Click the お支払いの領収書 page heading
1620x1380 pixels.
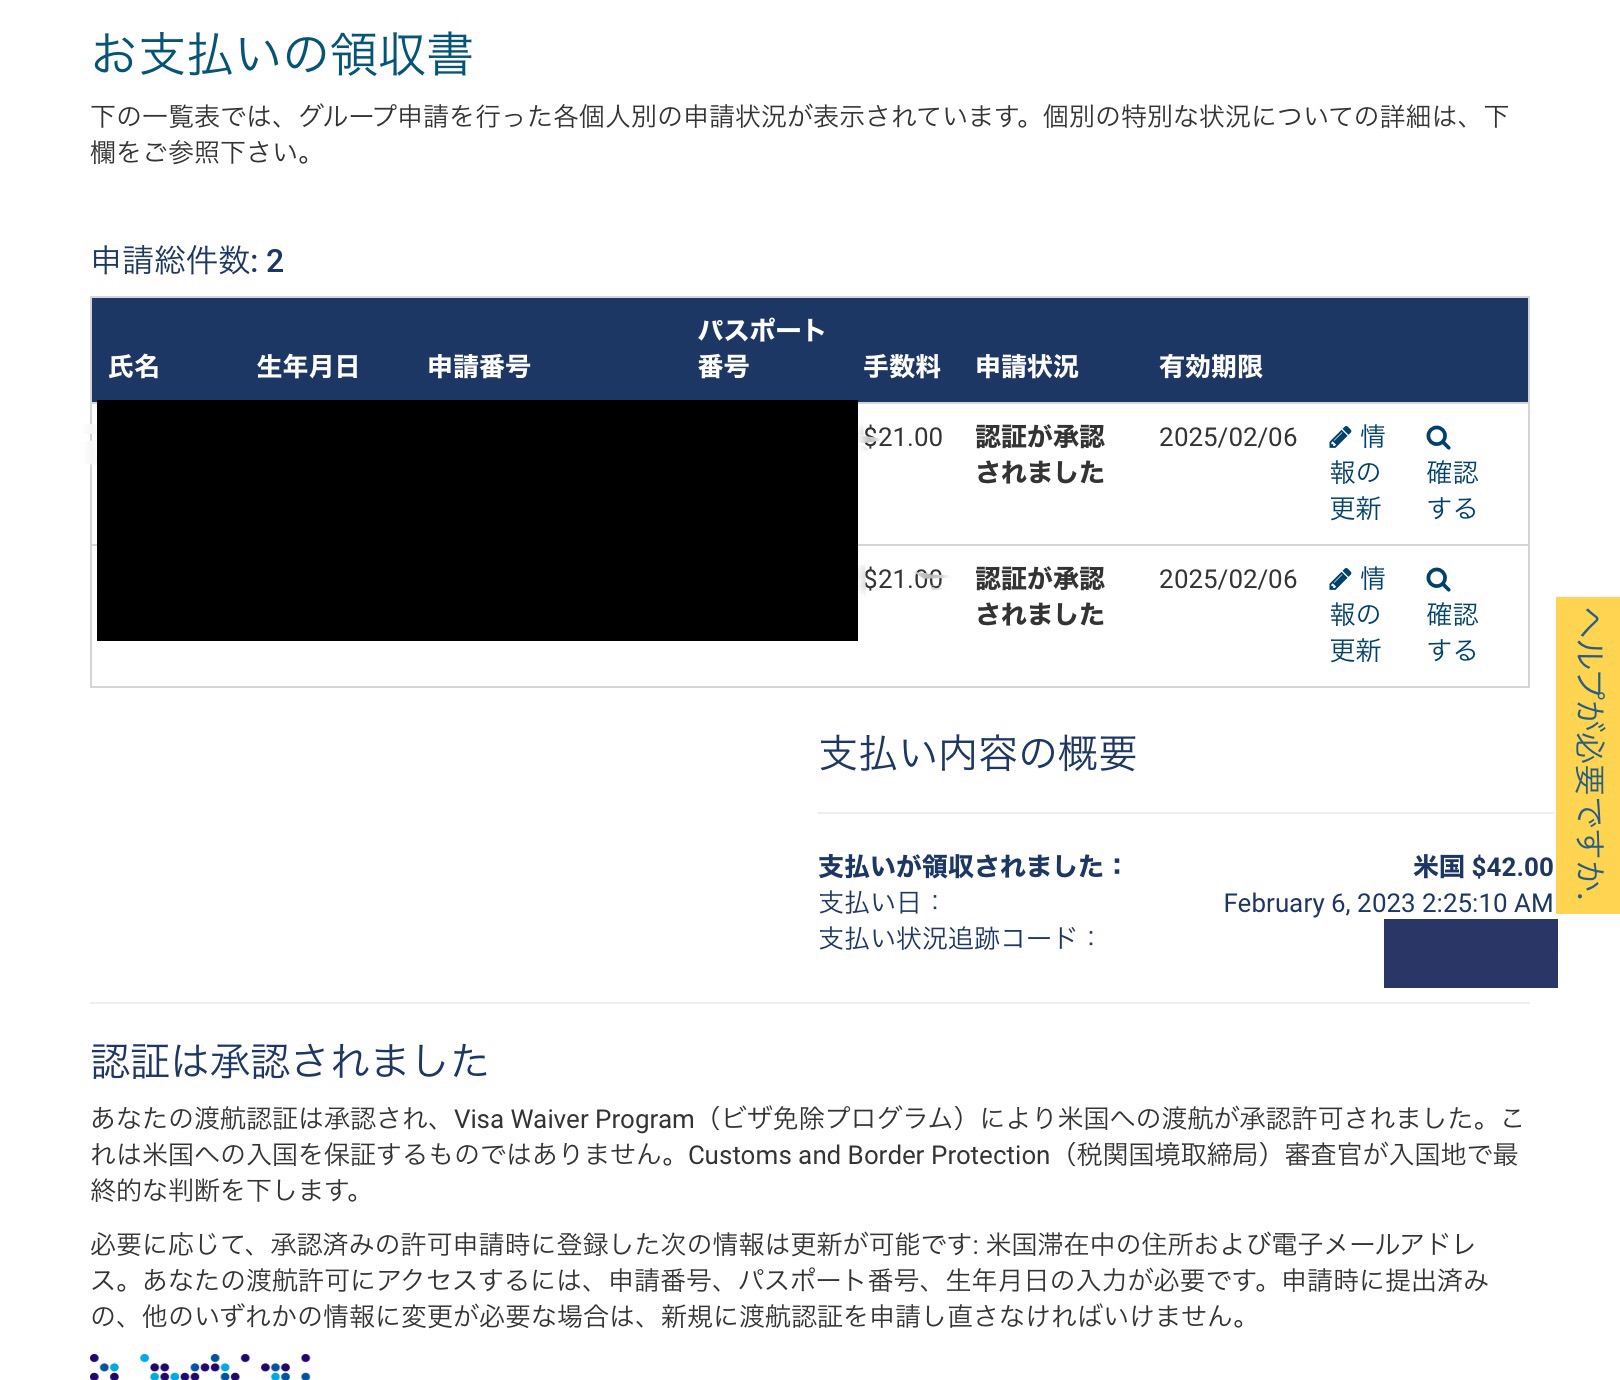[x=282, y=54]
